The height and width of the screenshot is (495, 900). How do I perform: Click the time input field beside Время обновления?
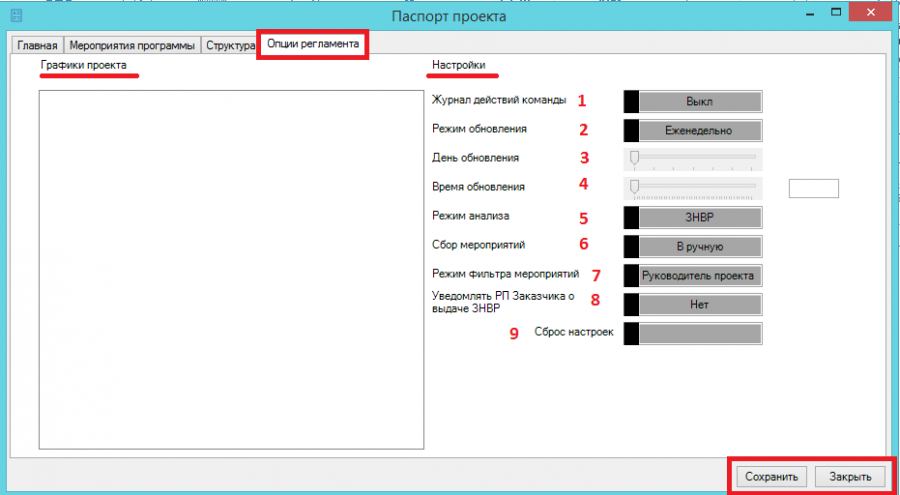814,188
